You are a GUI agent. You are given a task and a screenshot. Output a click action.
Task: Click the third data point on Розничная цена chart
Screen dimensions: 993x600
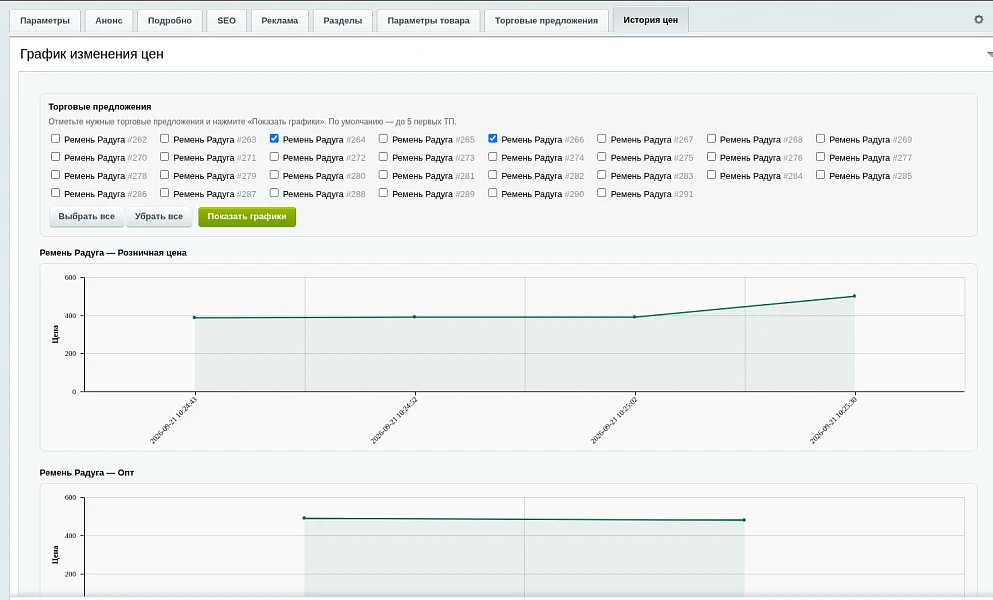pyautogui.click(x=635, y=317)
